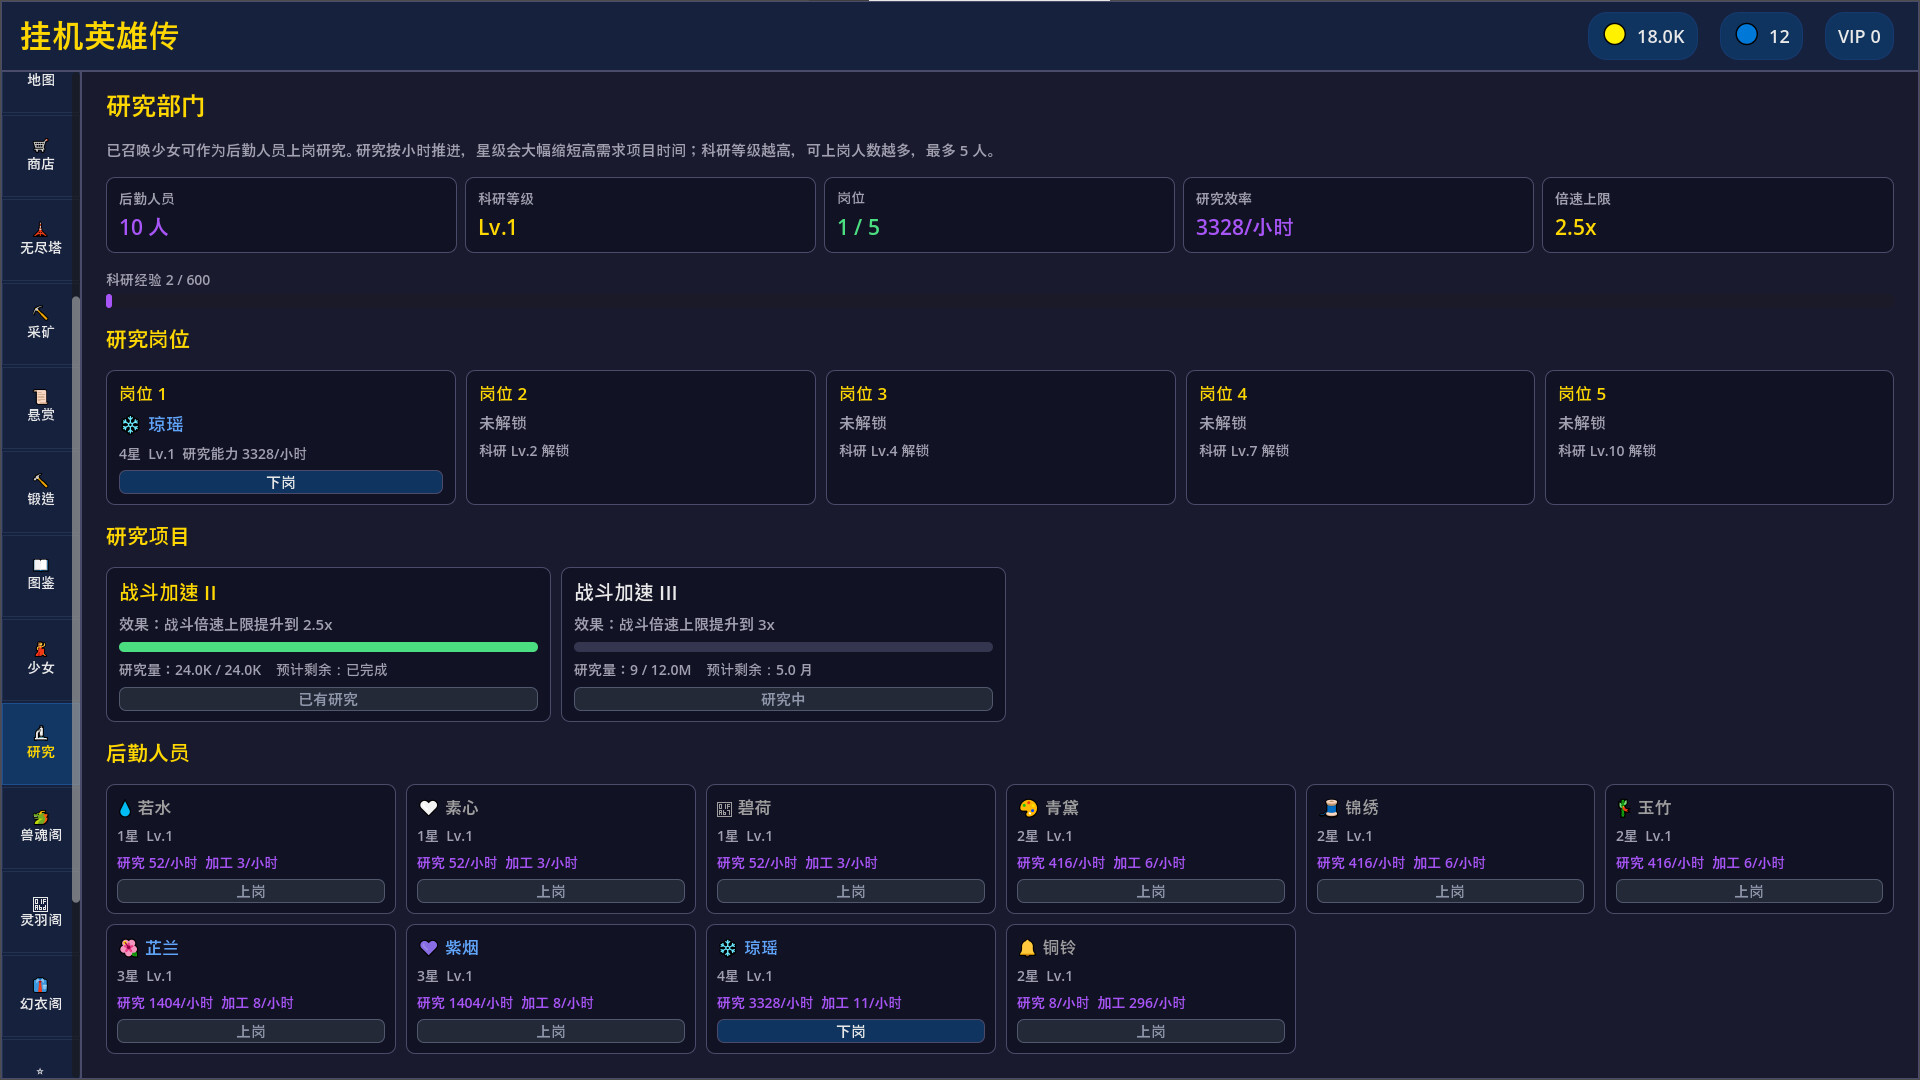
Task: Click 研究中 on 战斗加速 III
Action: [x=783, y=699]
